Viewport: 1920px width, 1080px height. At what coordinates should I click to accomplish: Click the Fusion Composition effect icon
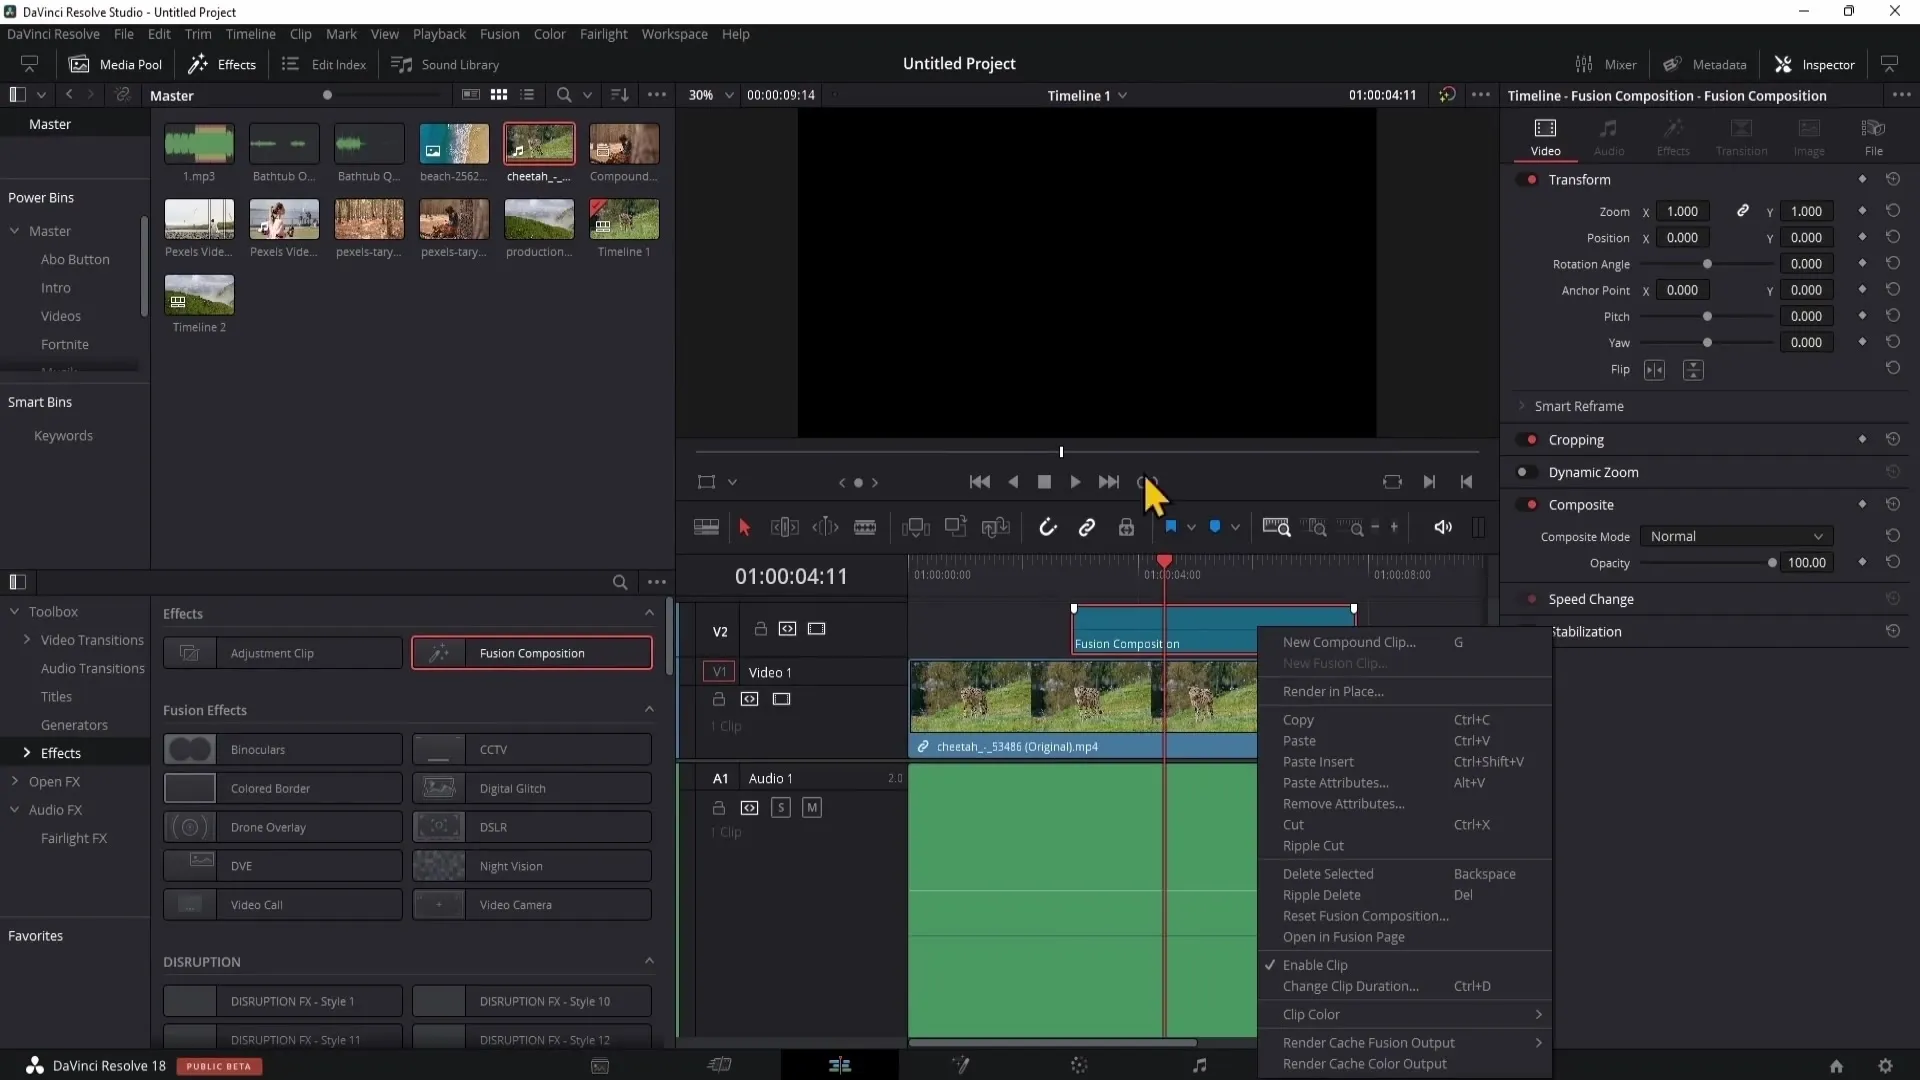point(440,653)
